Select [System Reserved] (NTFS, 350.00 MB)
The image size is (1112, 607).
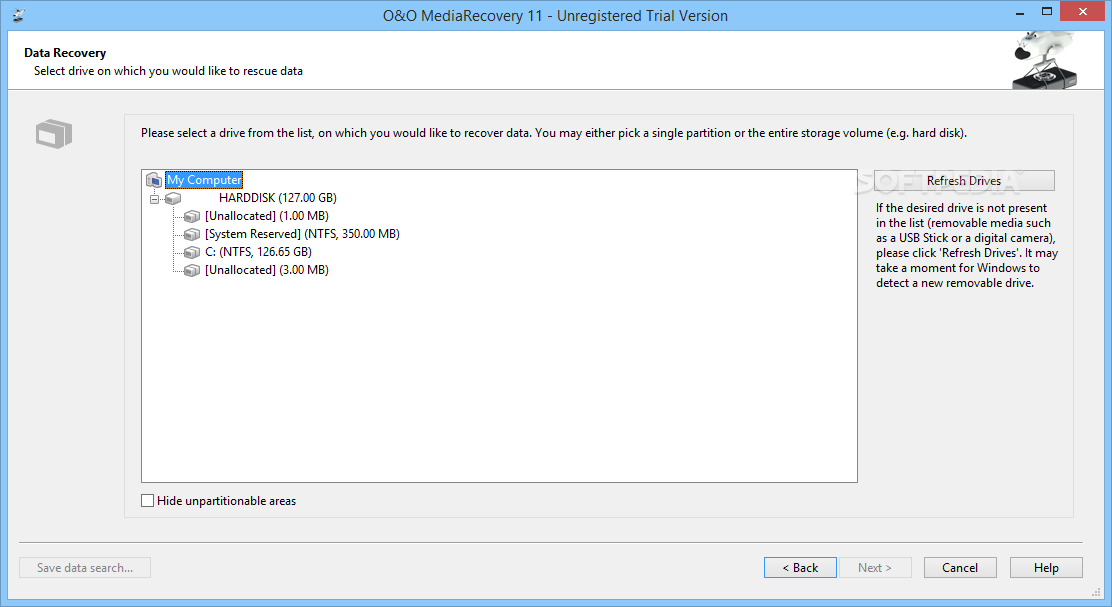(x=302, y=234)
